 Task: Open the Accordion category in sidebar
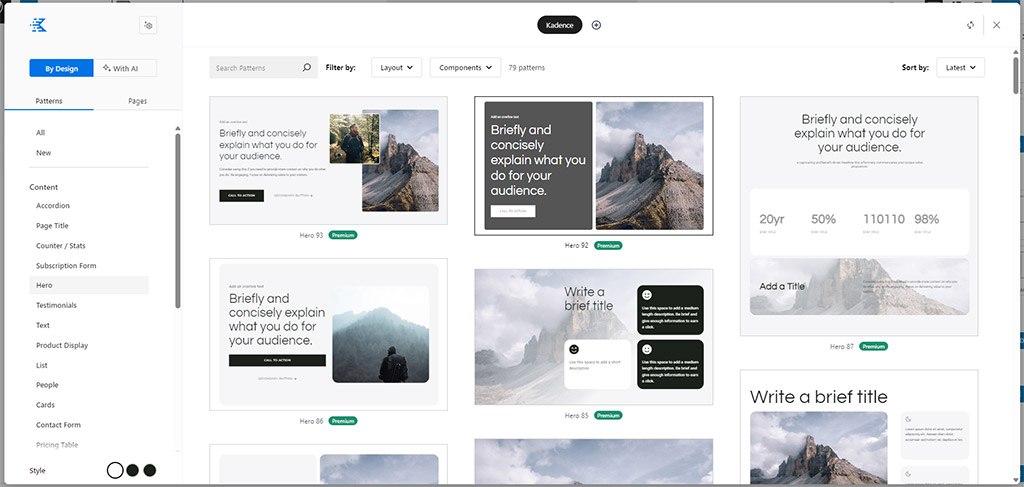click(x=53, y=205)
